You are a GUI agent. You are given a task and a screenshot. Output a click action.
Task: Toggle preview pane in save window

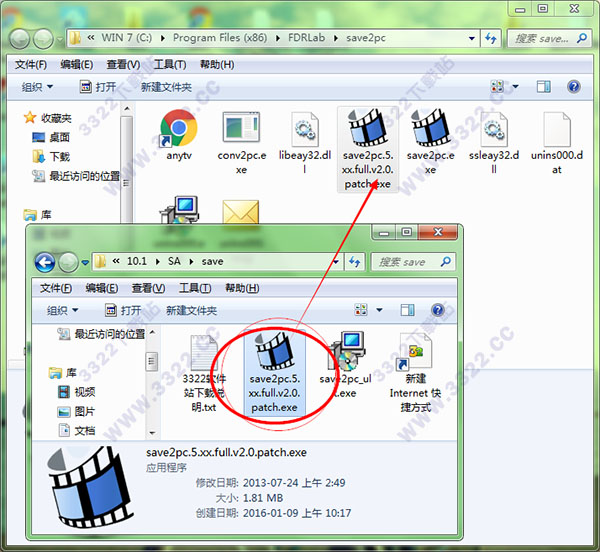point(408,310)
